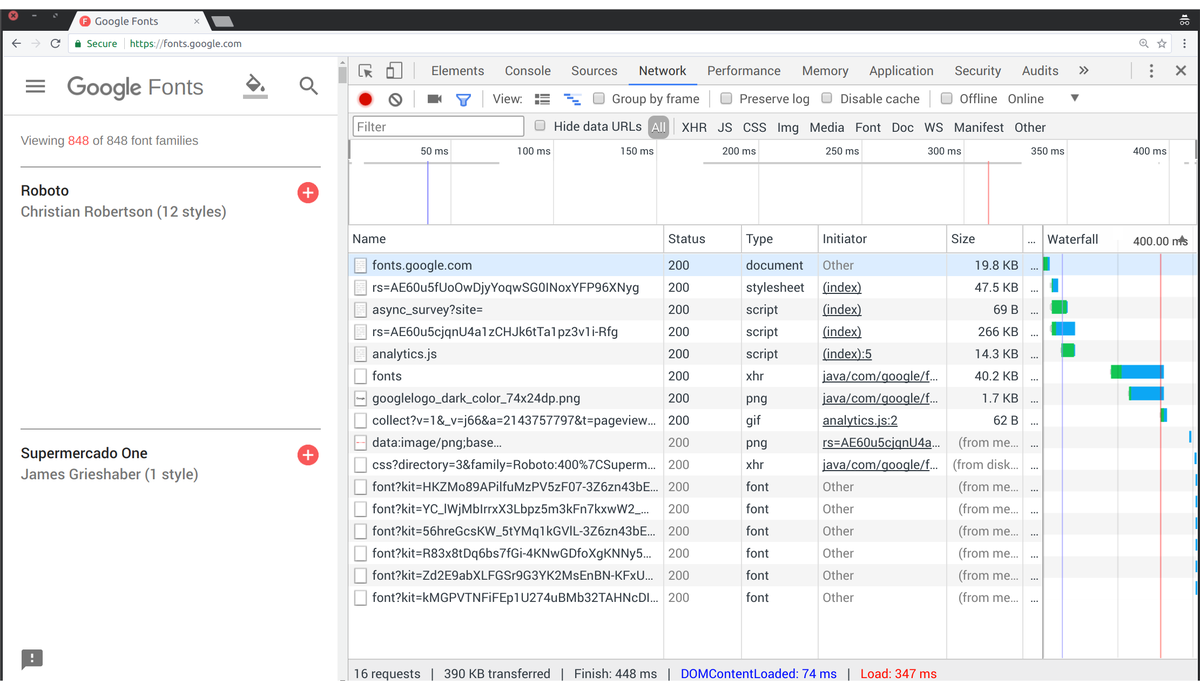Click the capture screenshots camera icon
The image size is (1200, 690).
434,99
